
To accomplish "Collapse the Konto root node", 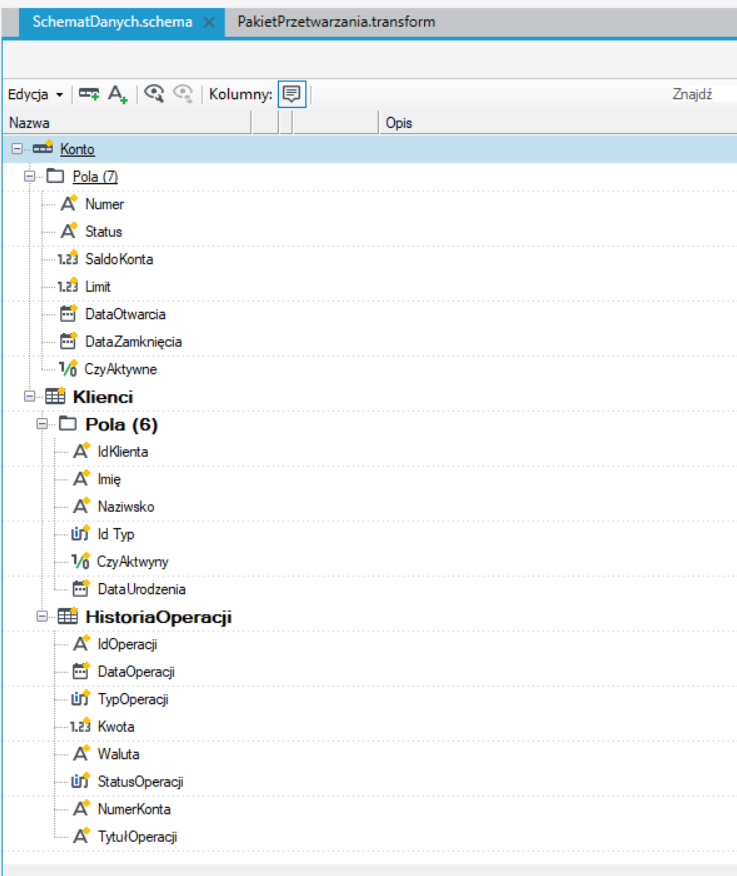I will point(17,149).
